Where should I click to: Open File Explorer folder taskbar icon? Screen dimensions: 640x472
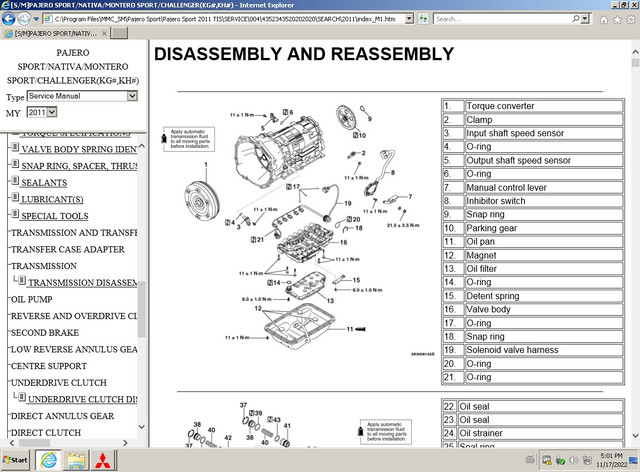76,461
